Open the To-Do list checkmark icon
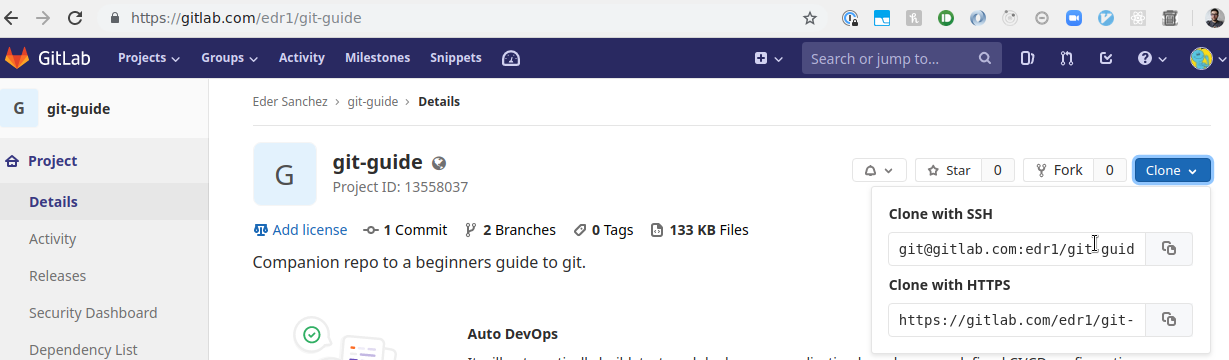The height and width of the screenshot is (360, 1229). point(1106,58)
